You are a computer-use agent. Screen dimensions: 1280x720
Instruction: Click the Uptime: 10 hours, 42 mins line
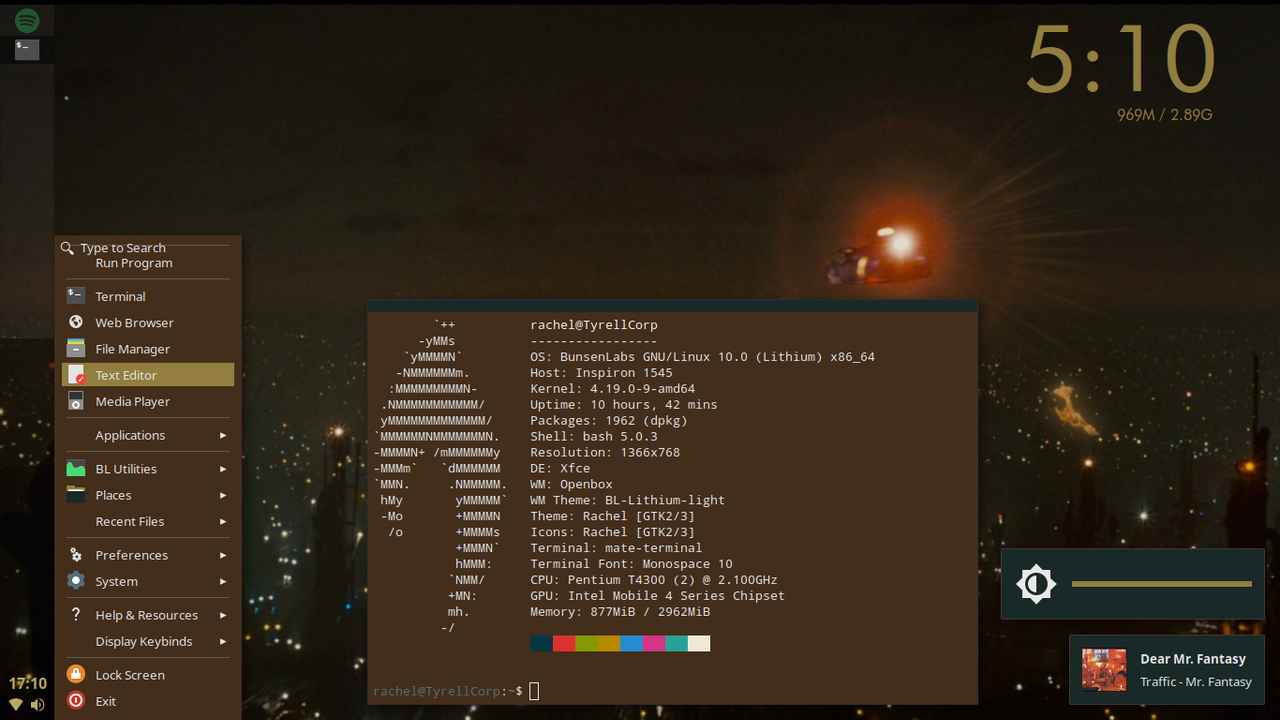624,405
